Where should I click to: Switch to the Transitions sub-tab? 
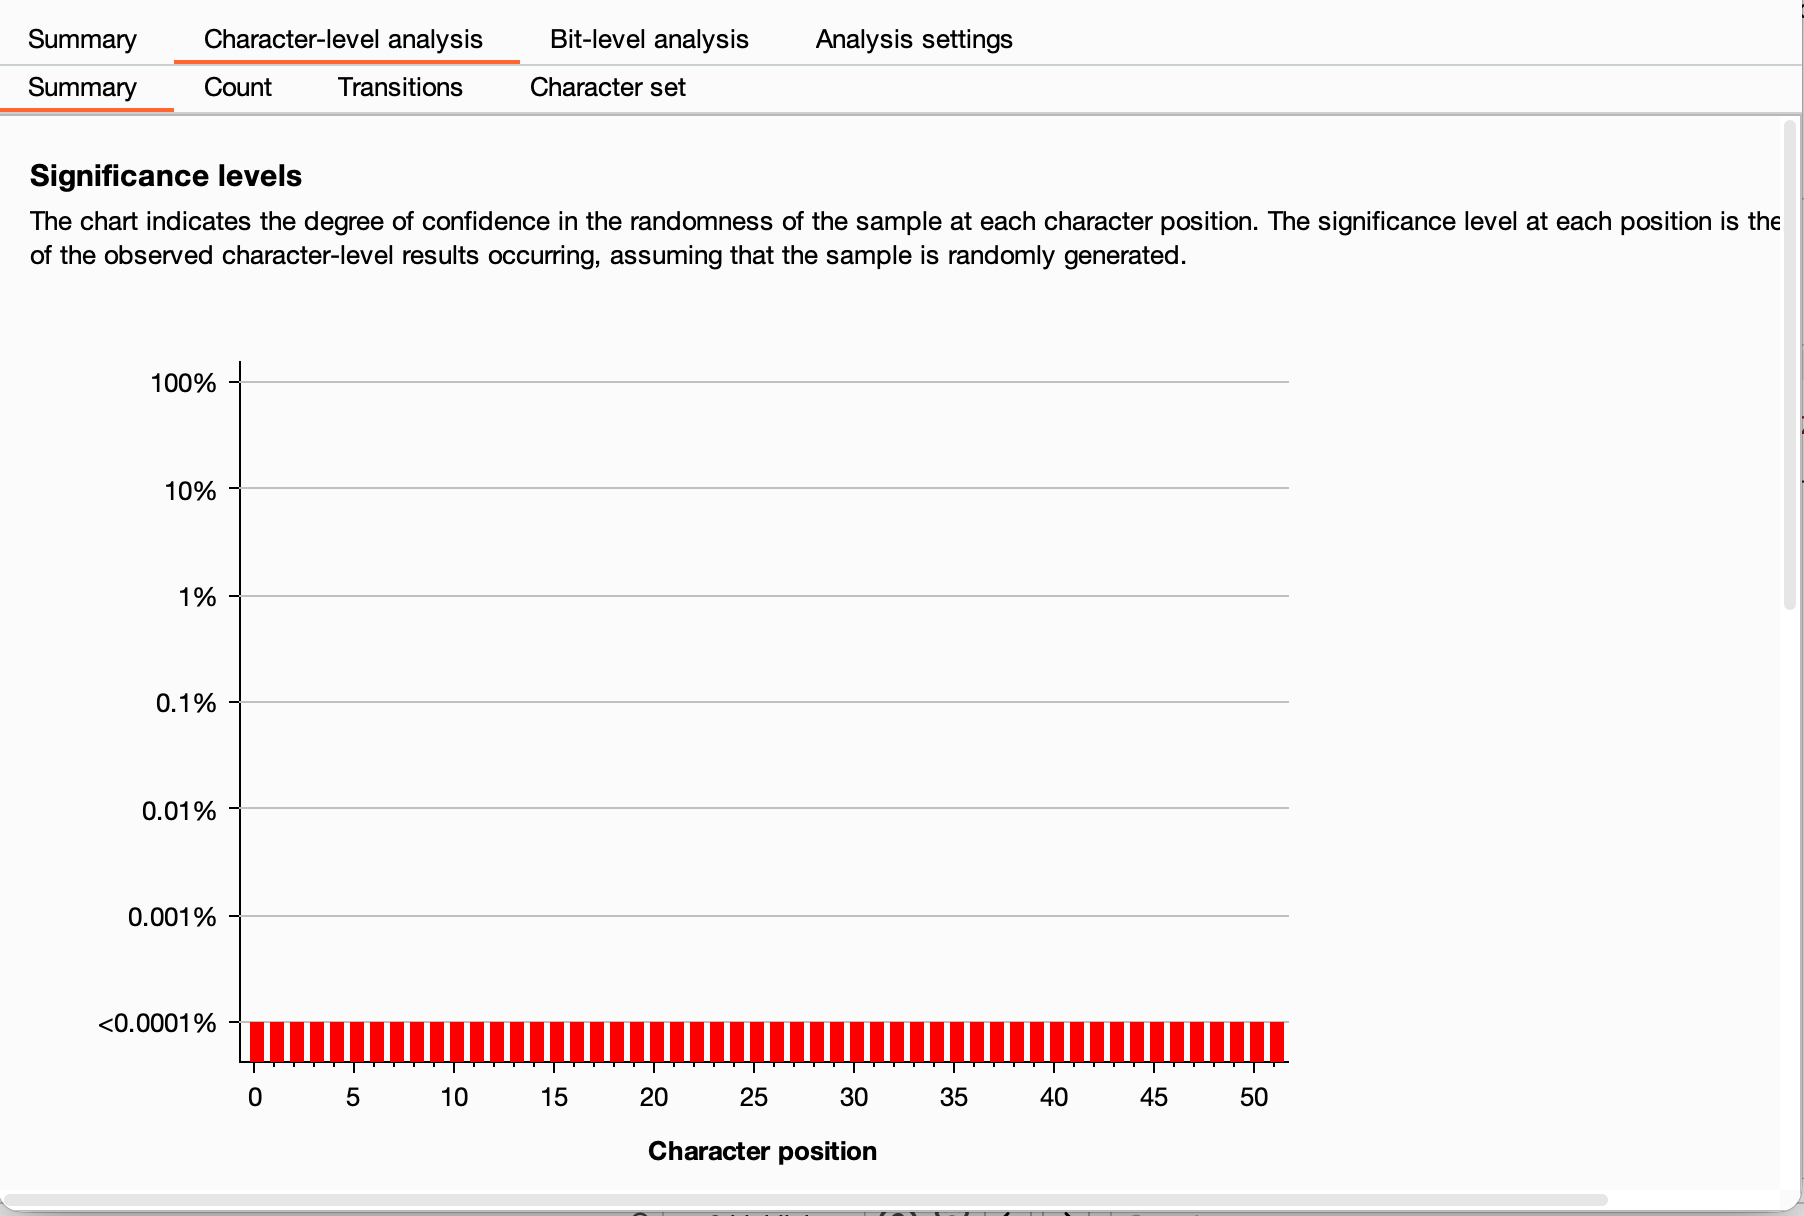400,87
